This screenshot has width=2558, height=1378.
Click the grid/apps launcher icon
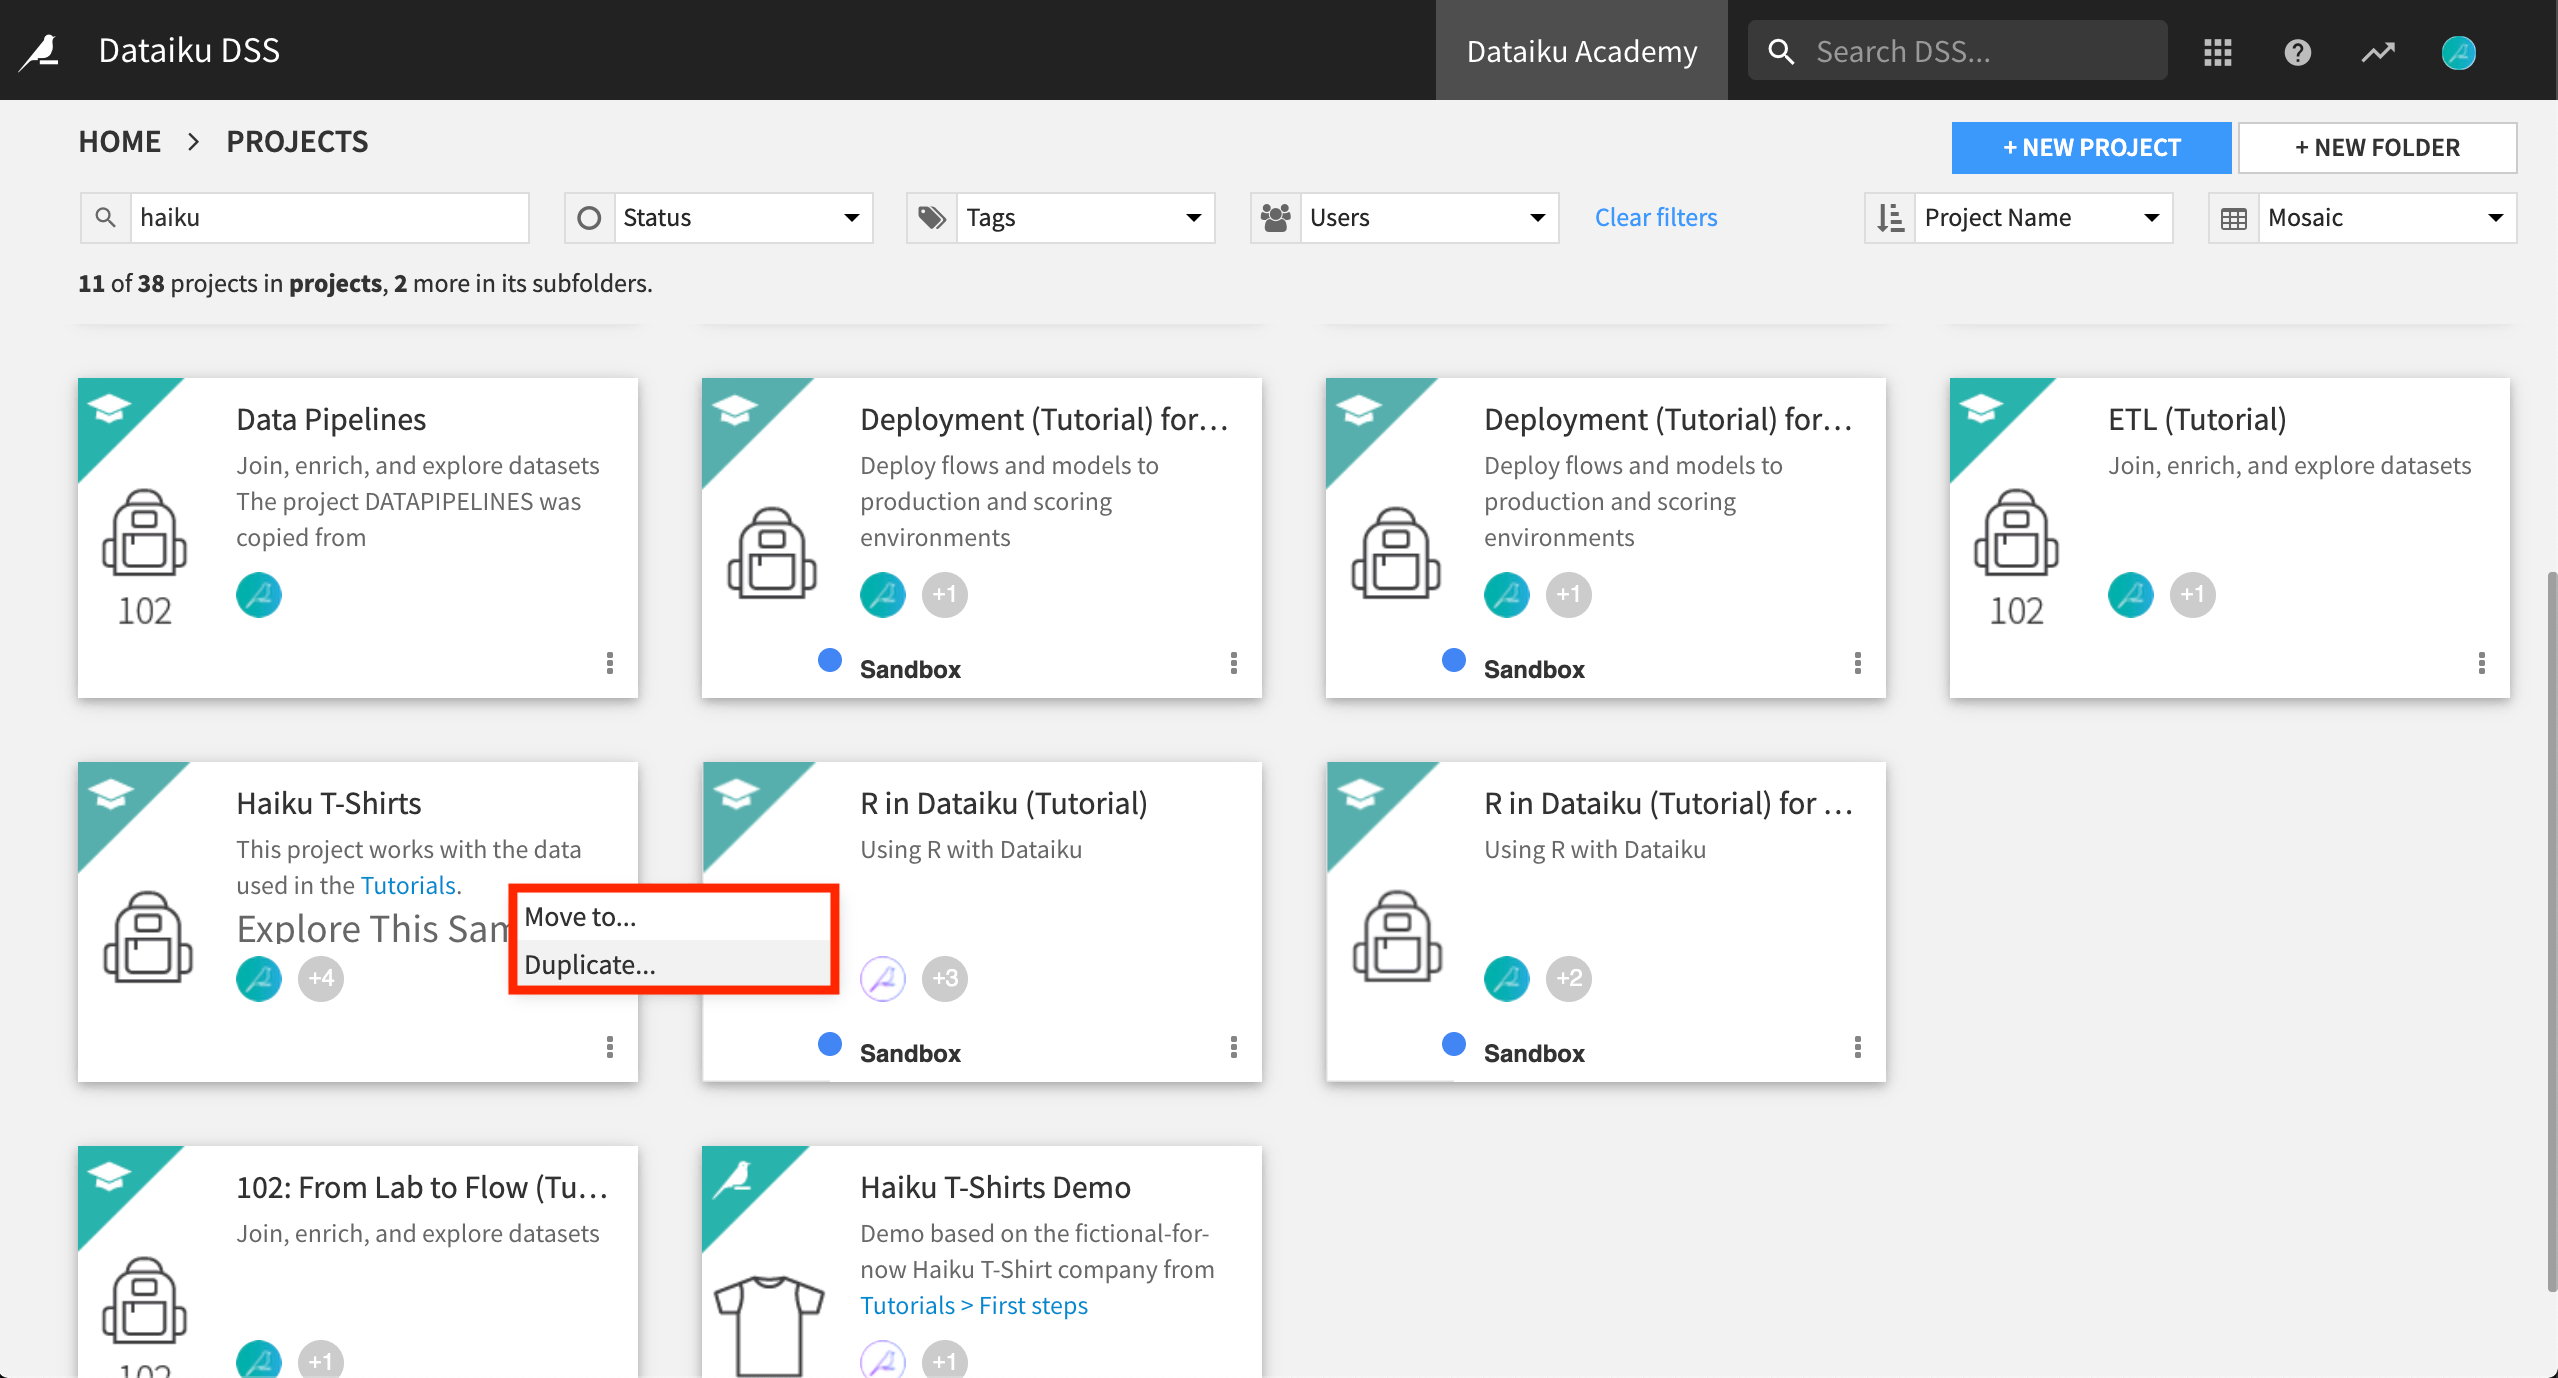coord(2217,49)
